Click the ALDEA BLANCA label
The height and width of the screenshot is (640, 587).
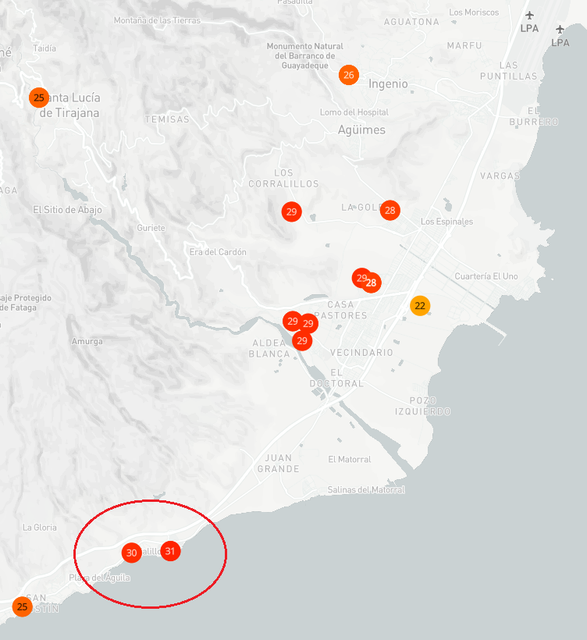[269, 348]
